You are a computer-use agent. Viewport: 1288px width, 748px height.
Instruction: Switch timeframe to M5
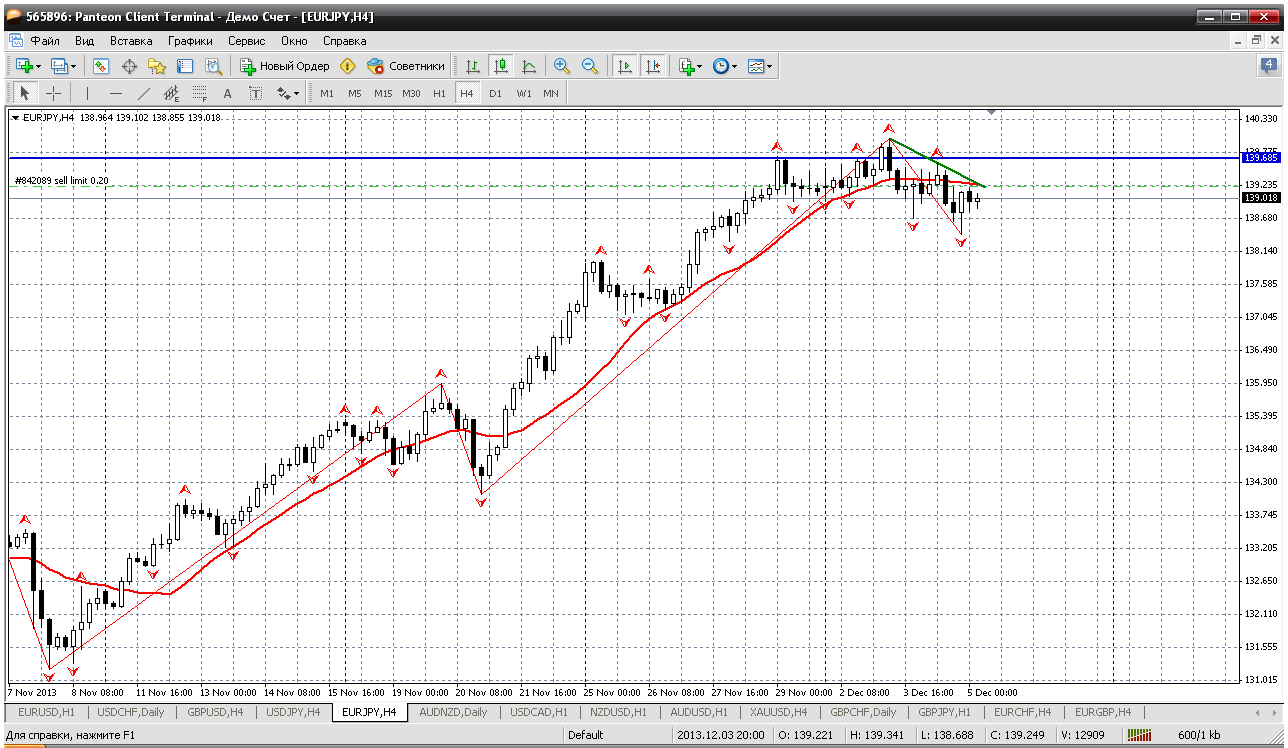point(355,93)
